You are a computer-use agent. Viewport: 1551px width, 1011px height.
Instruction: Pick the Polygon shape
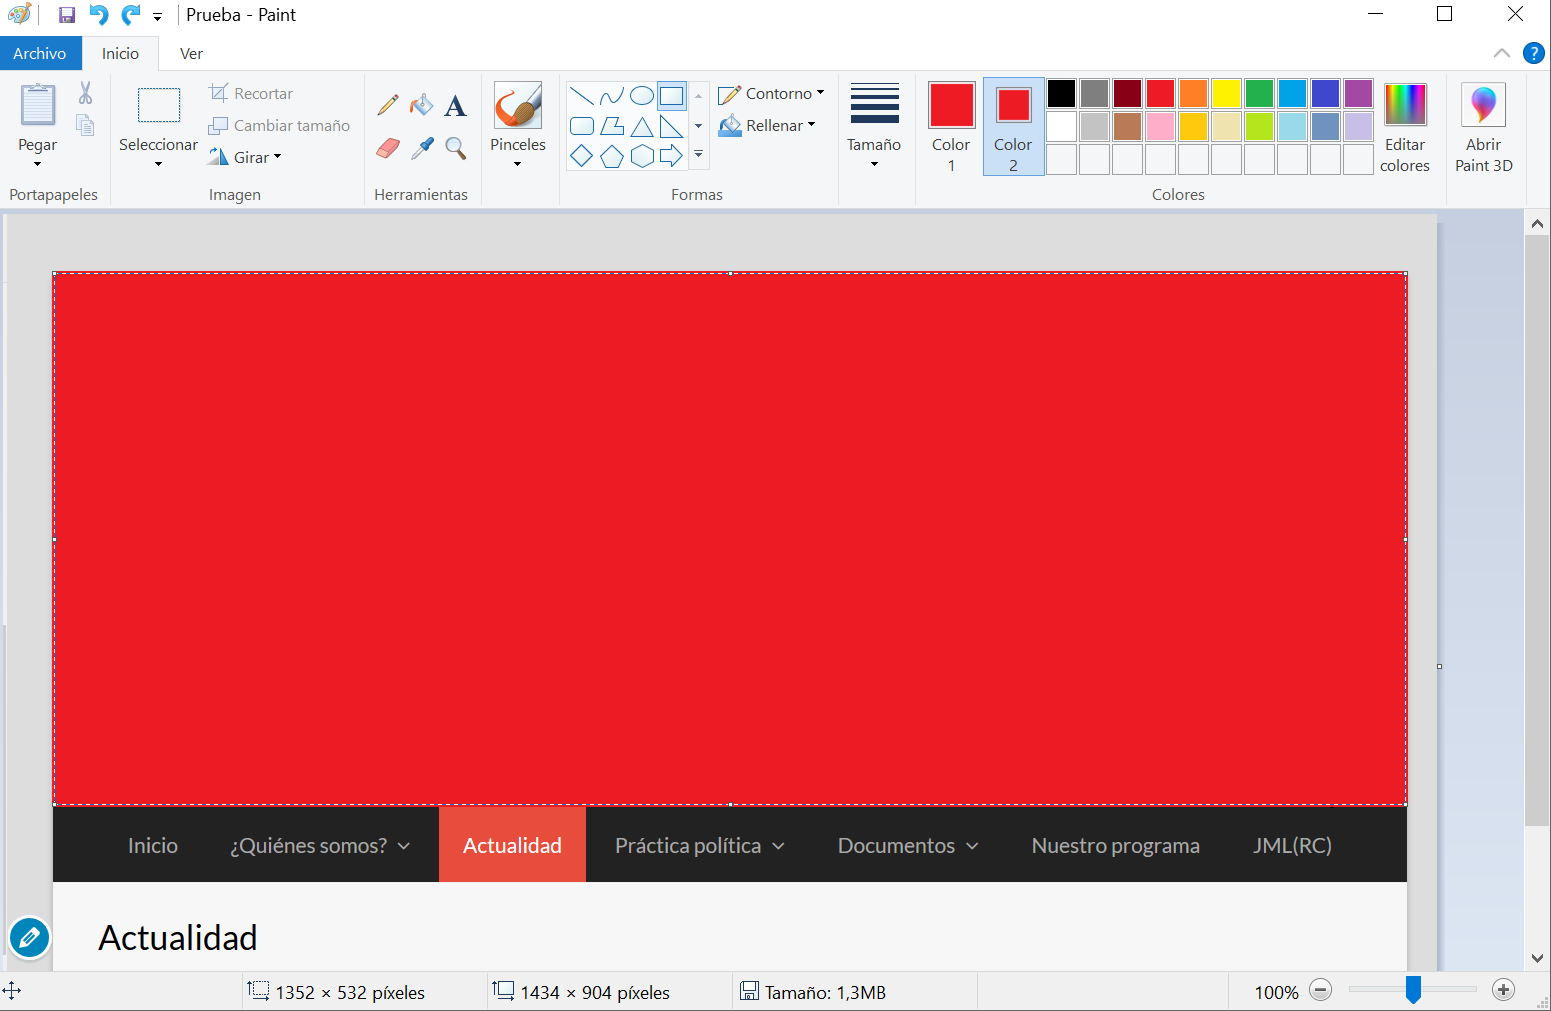tap(612, 126)
